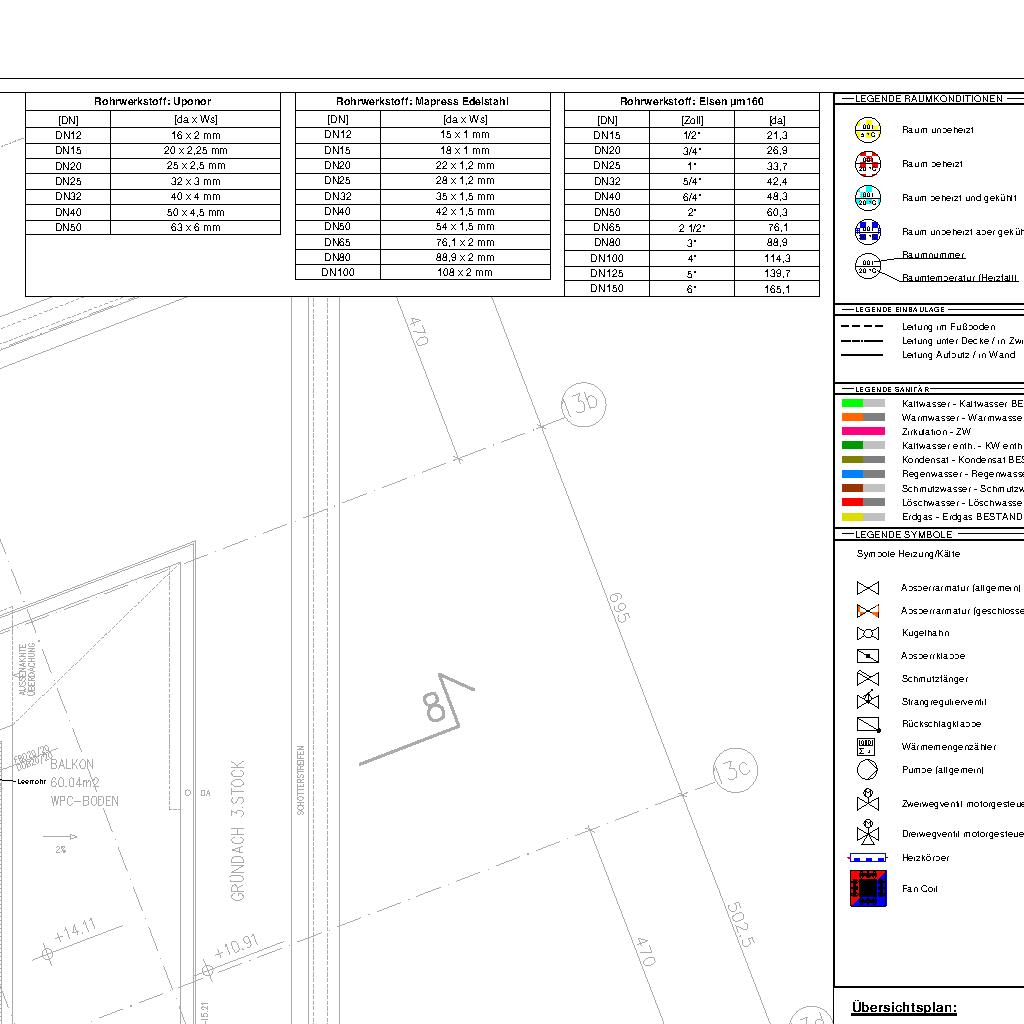Click the Rohrwerkstoff: Uponor table header
The width and height of the screenshot is (1024, 1024).
tap(153, 101)
